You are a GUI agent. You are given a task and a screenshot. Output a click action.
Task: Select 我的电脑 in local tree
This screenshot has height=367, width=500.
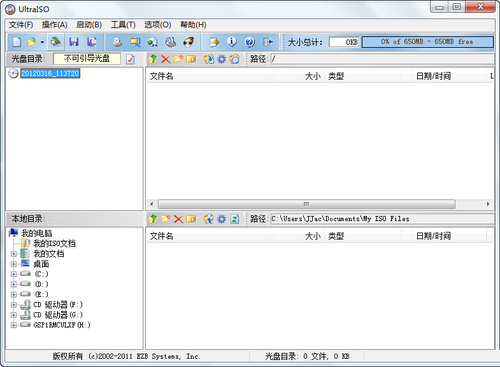point(37,233)
